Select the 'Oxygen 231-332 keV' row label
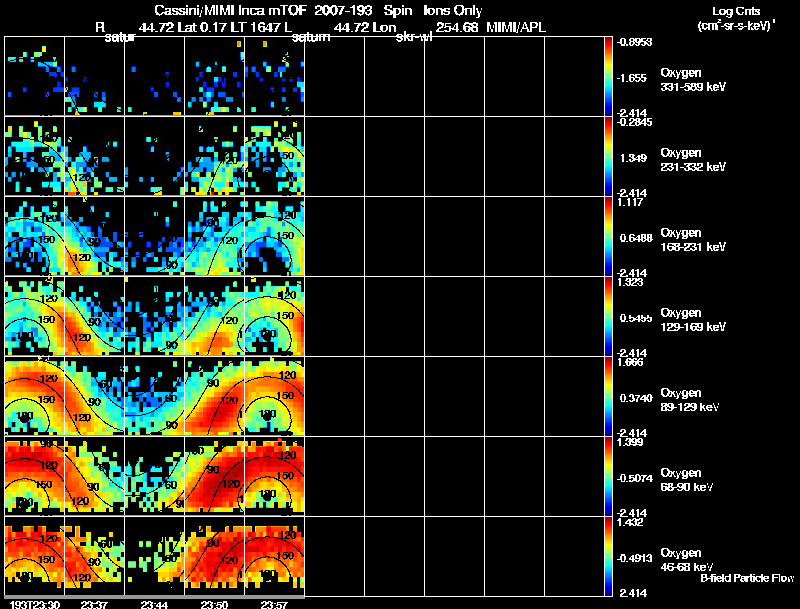This screenshot has height=609, width=800. point(693,160)
